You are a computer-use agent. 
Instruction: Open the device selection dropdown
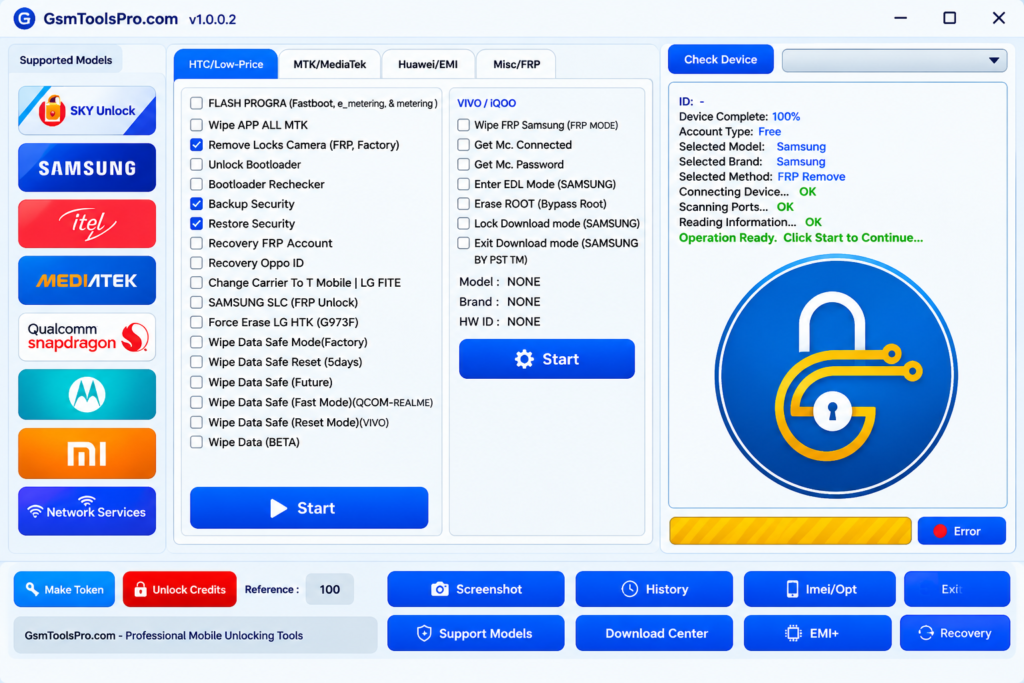click(x=894, y=60)
